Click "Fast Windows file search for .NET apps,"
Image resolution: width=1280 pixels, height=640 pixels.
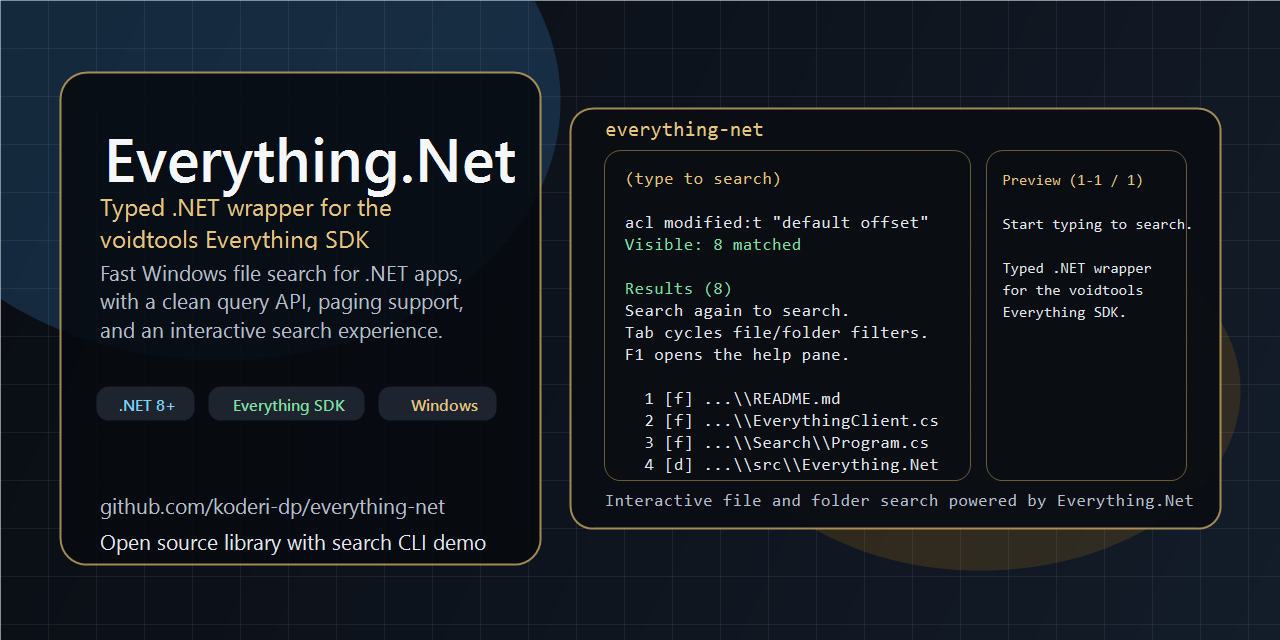(281, 274)
